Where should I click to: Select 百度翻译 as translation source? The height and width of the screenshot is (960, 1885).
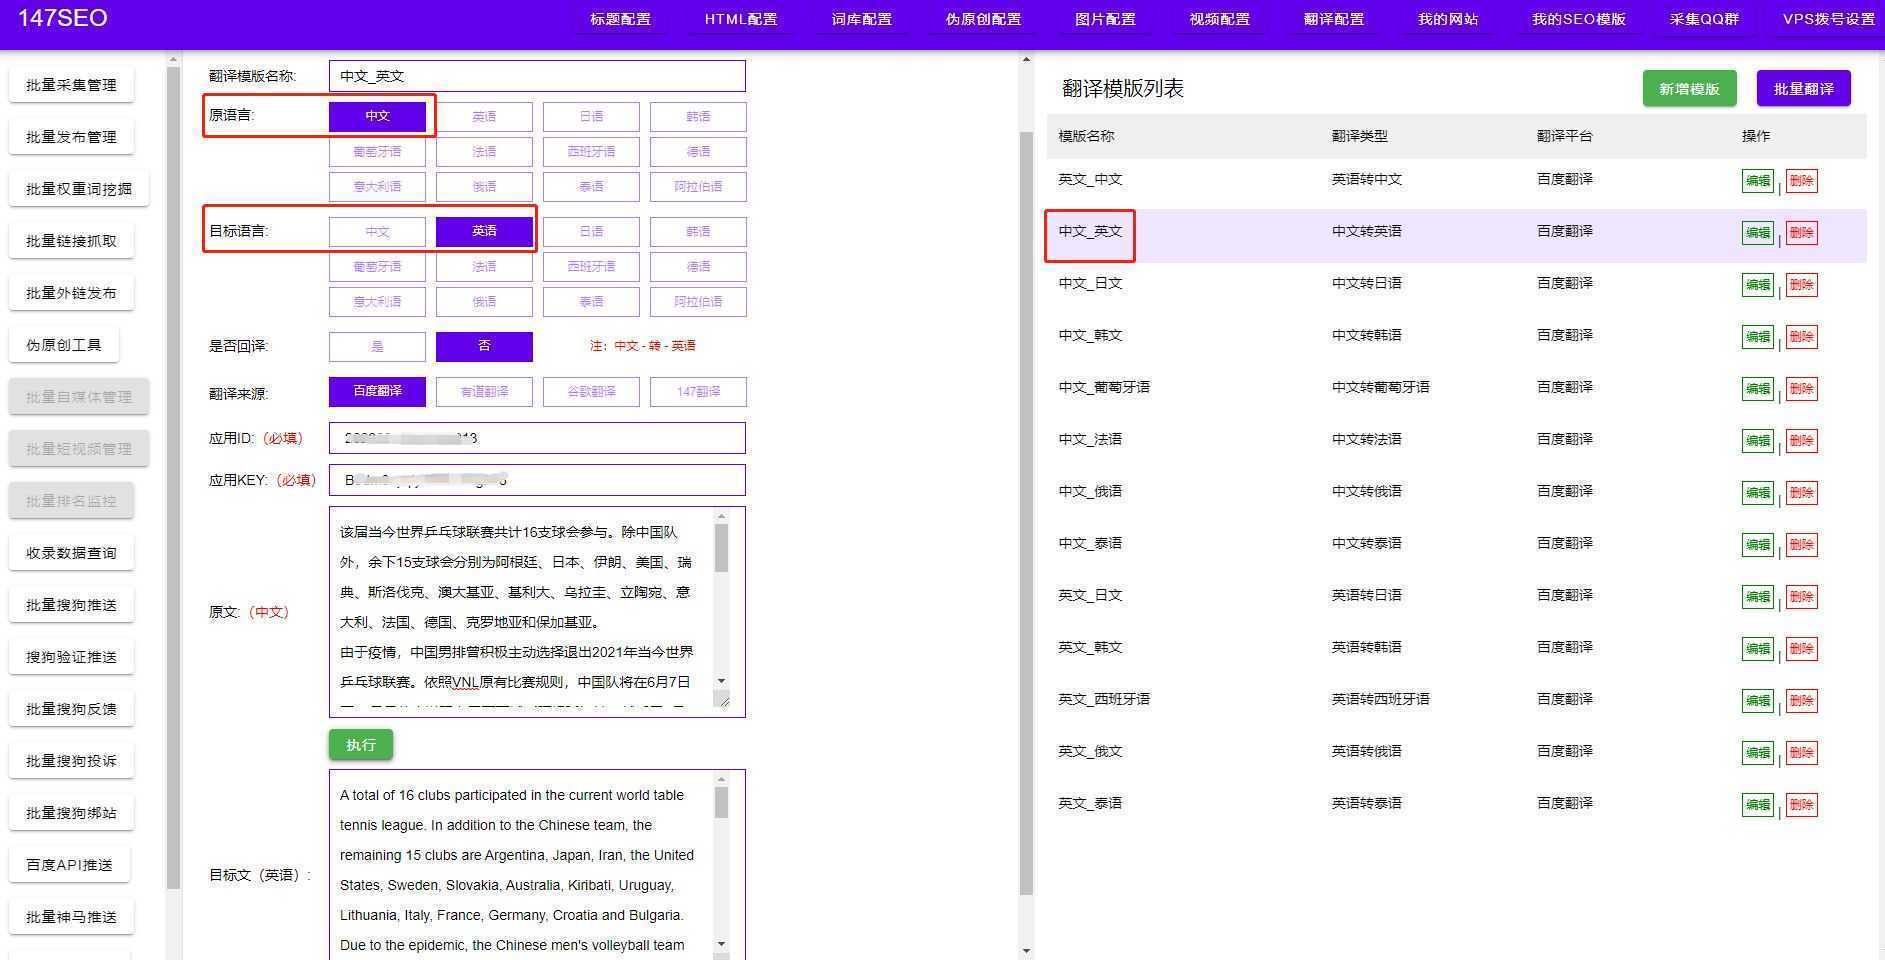pos(377,391)
